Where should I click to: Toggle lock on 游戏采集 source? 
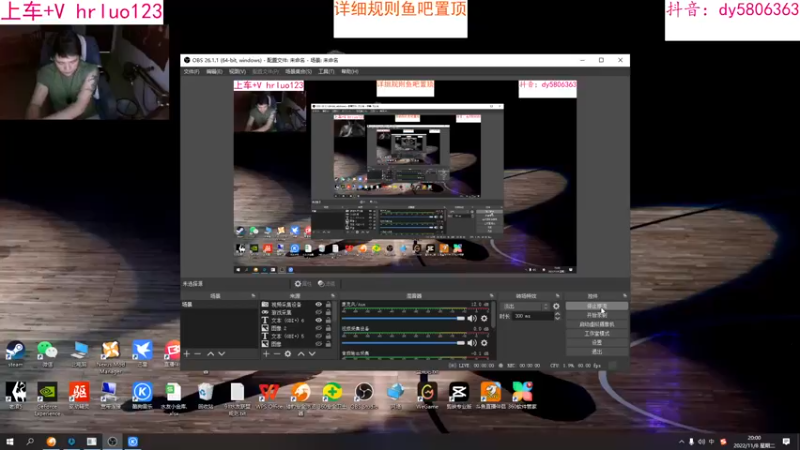328,312
